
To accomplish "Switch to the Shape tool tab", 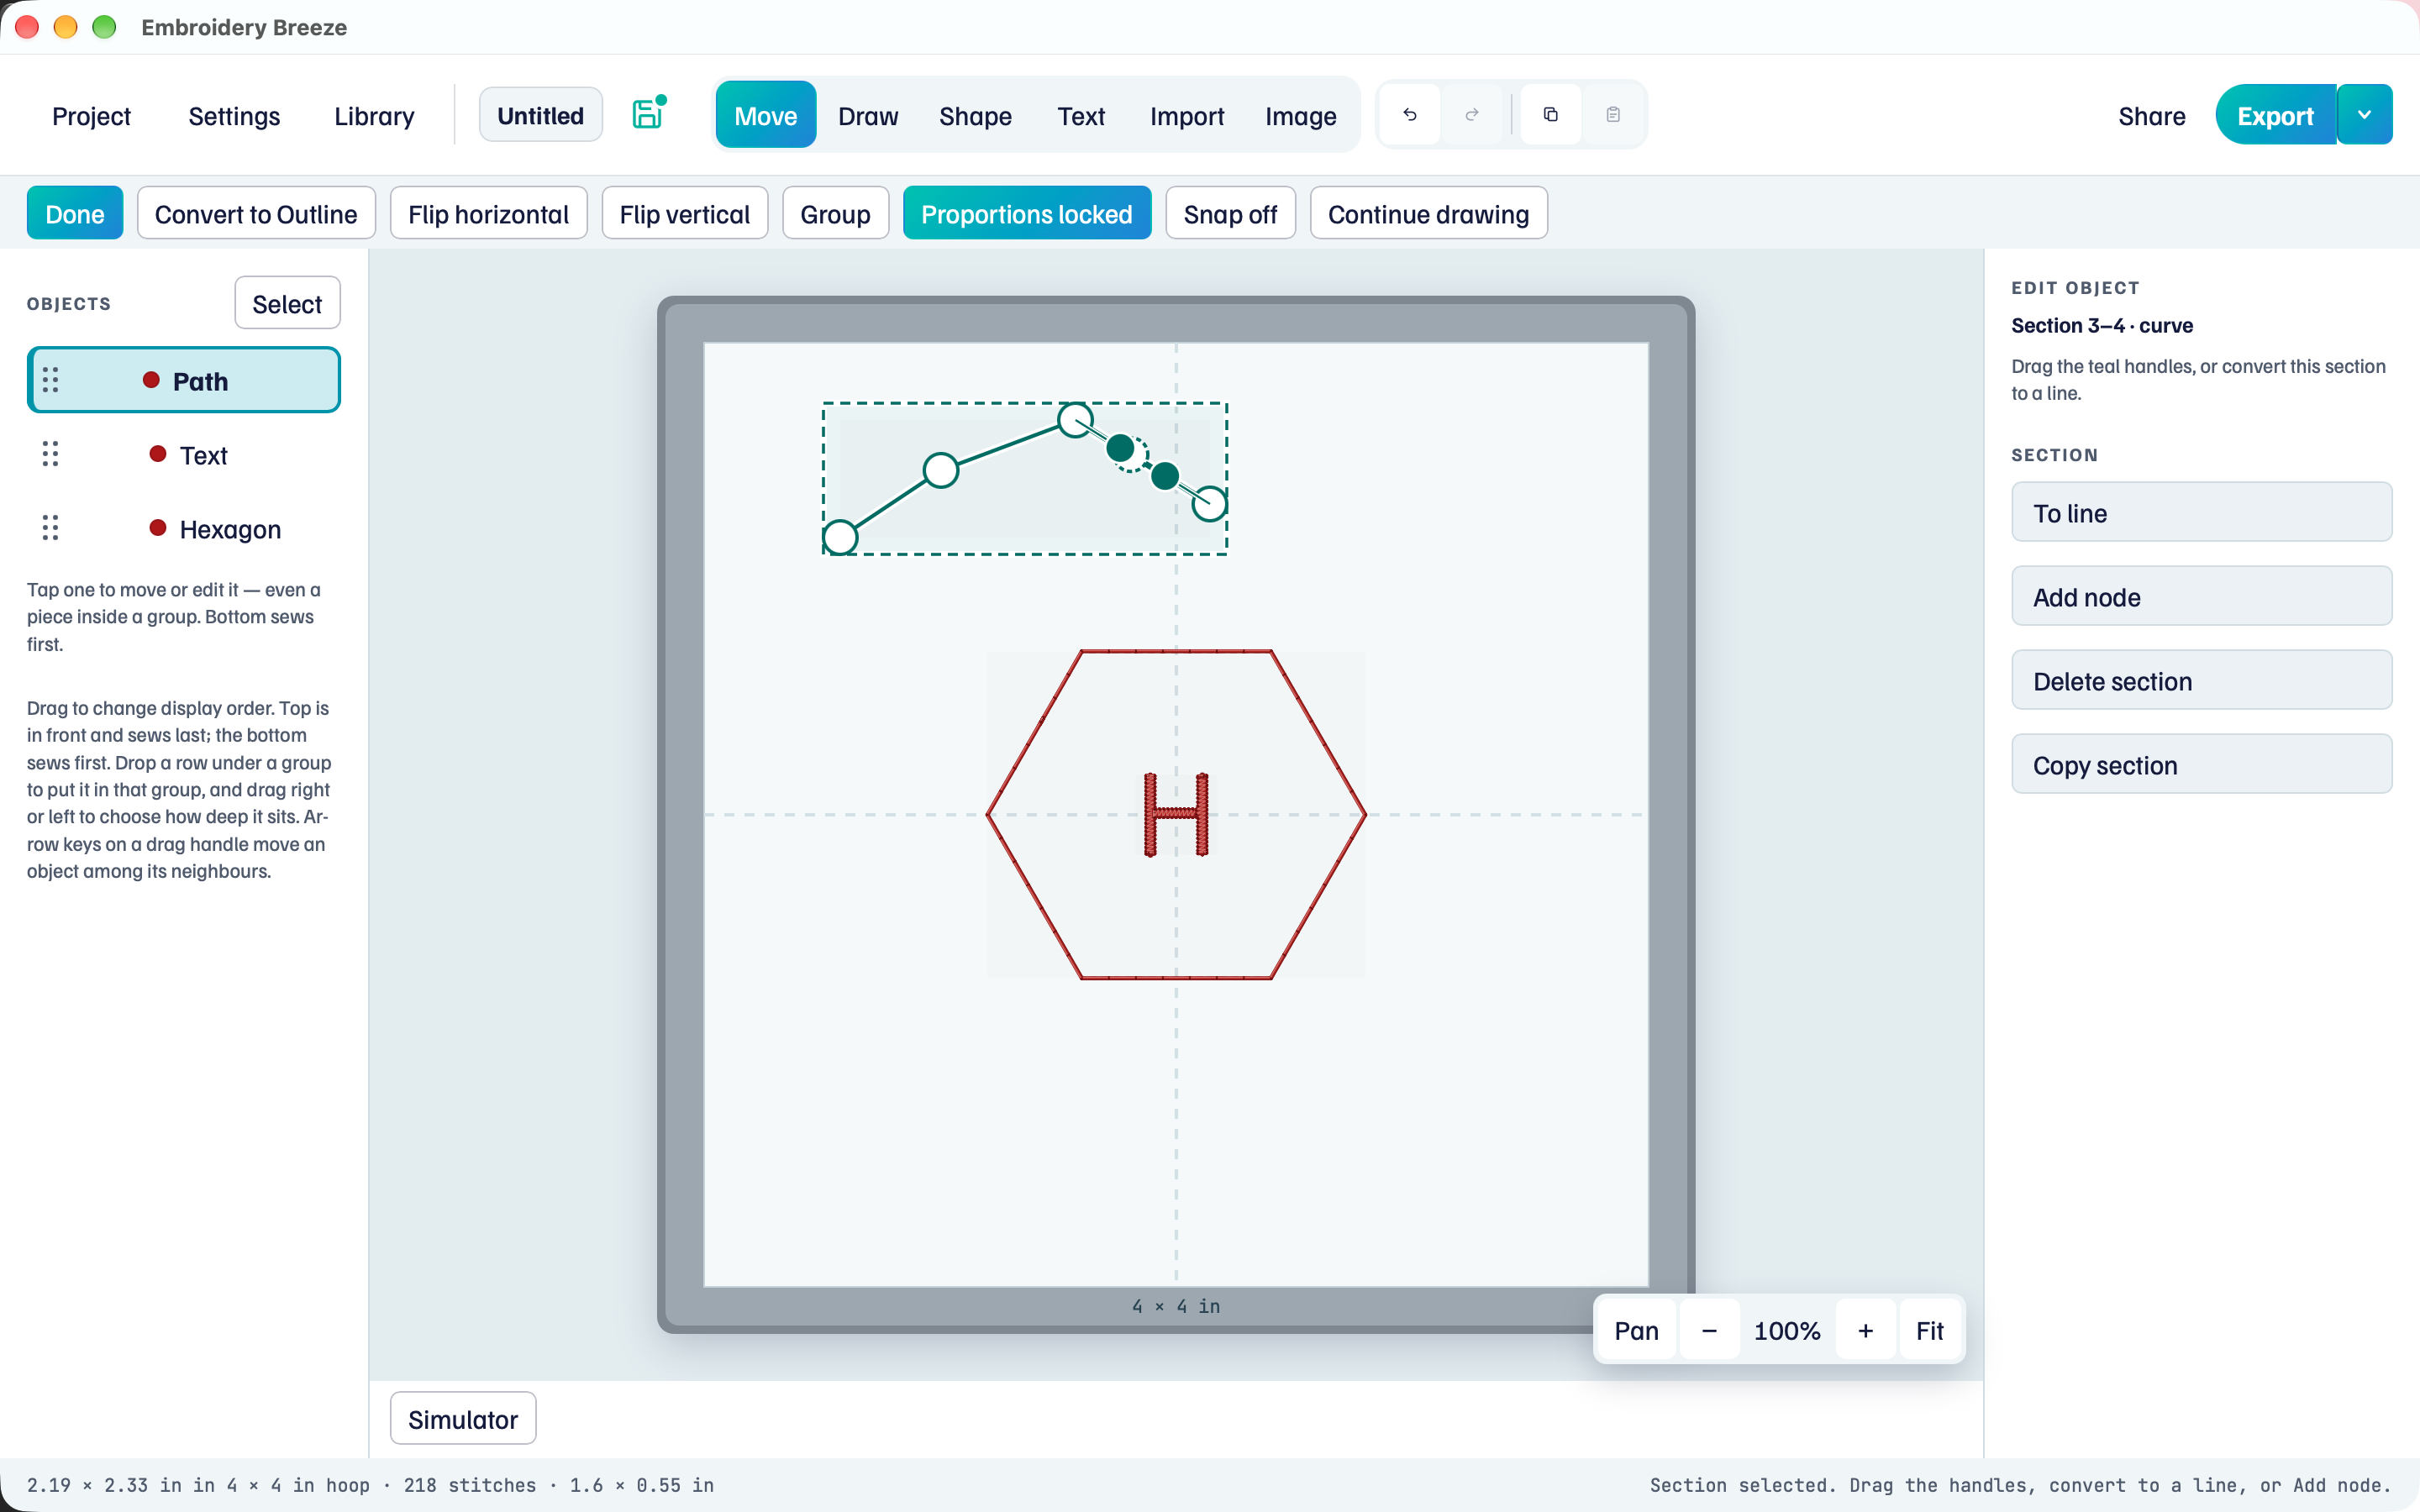I will (975, 116).
